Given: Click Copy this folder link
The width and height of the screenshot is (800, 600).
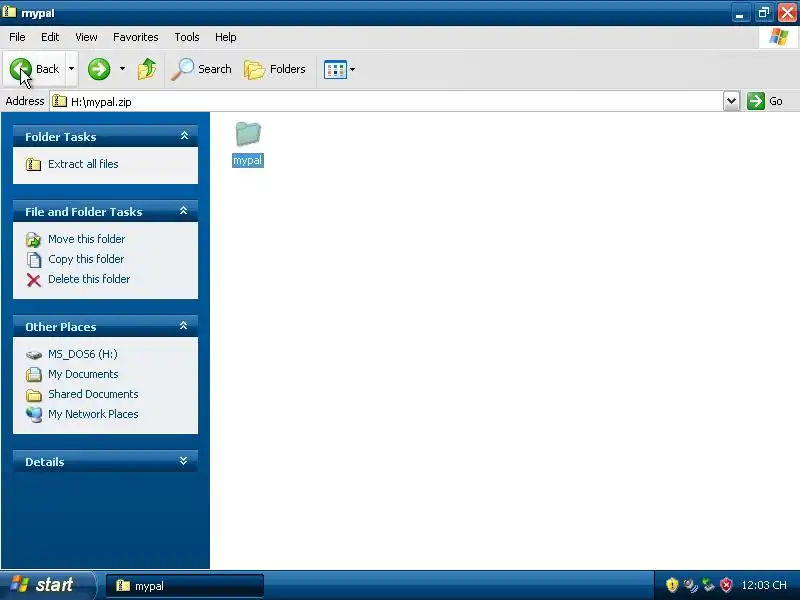Looking at the screenshot, I should tap(86, 259).
